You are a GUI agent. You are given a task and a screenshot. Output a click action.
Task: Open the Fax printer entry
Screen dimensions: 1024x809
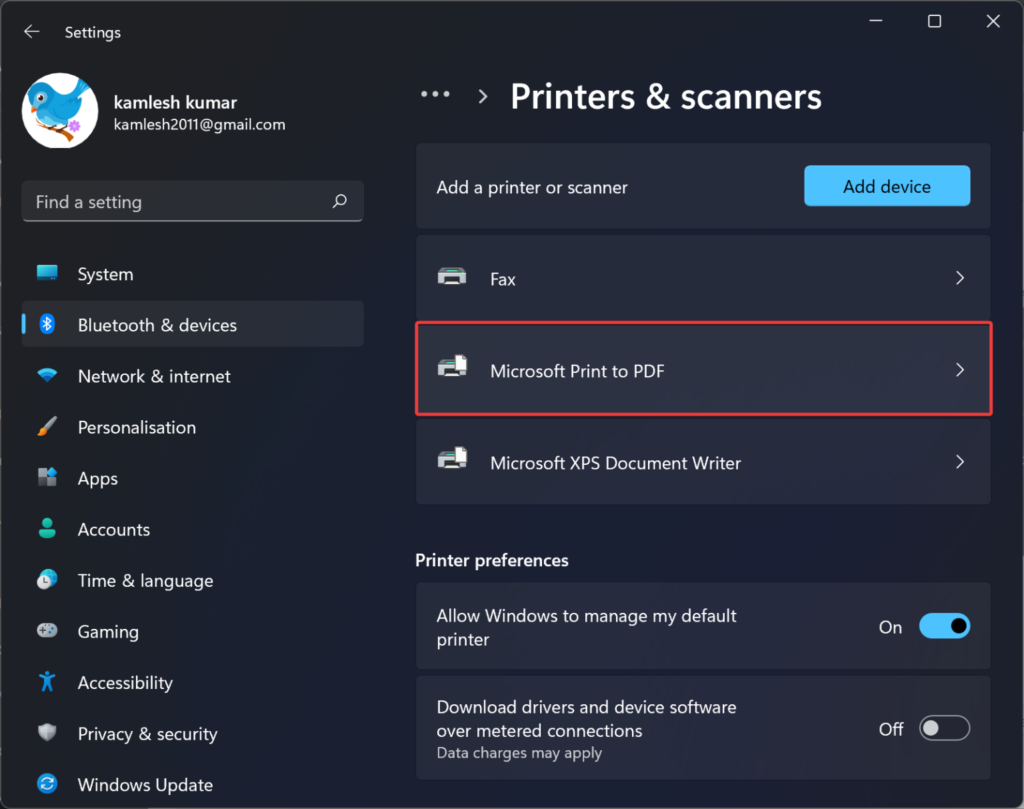[703, 279]
